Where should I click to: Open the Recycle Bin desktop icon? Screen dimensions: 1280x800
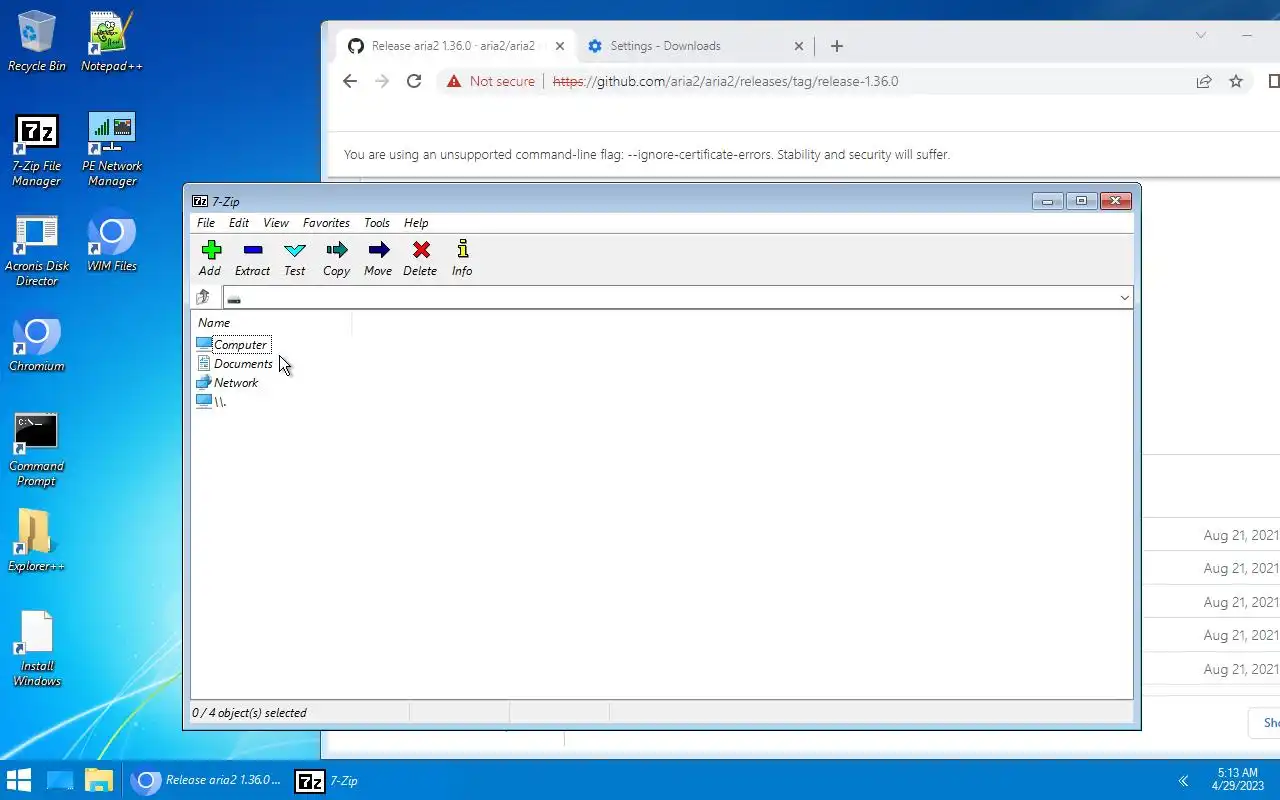pos(37,41)
